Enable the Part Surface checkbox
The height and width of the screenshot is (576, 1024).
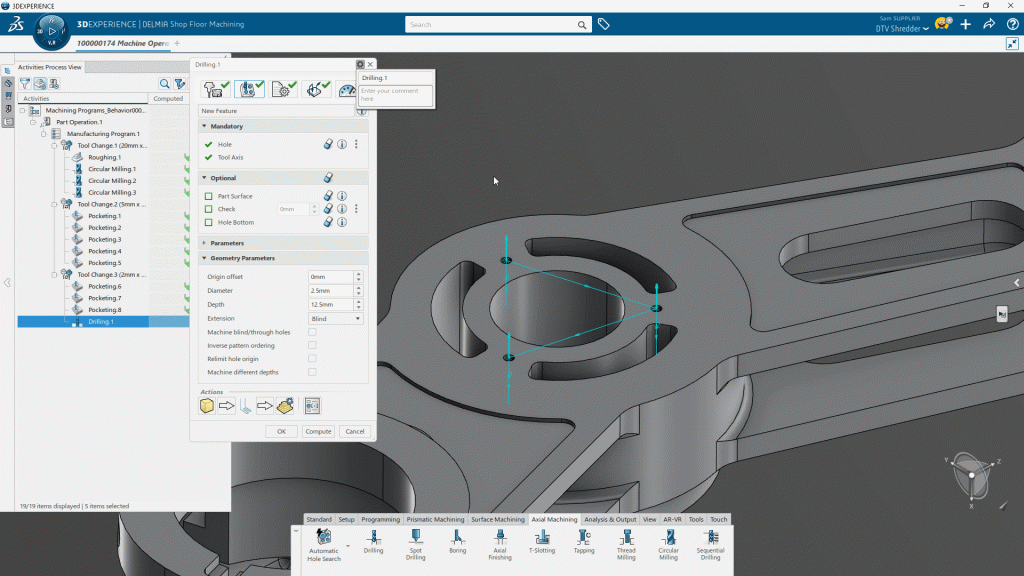click(209, 197)
